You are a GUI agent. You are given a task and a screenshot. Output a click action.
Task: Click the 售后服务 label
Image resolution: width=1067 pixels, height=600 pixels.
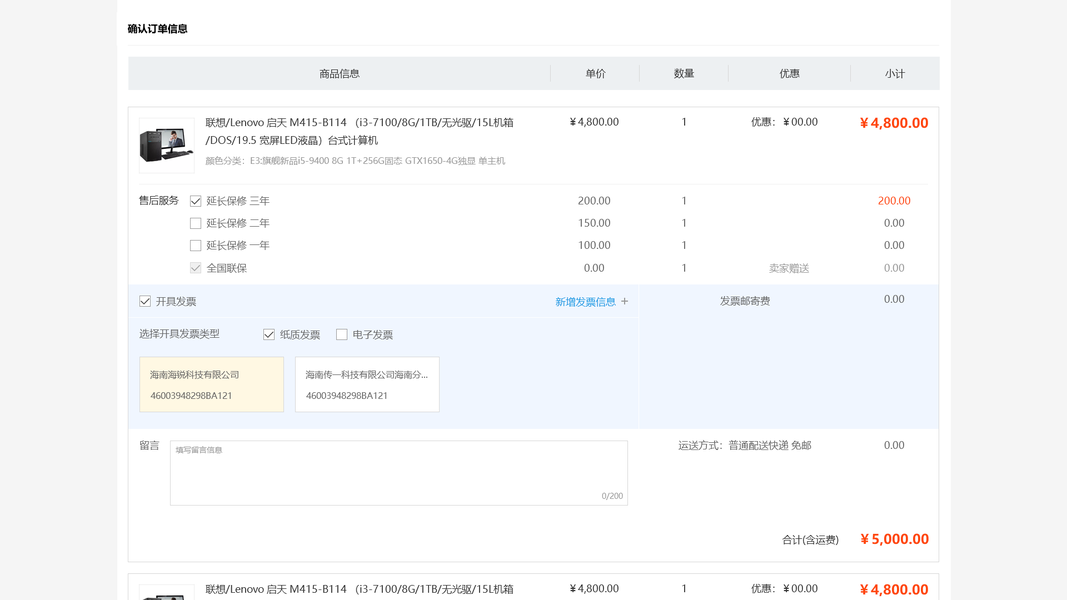click(x=159, y=201)
